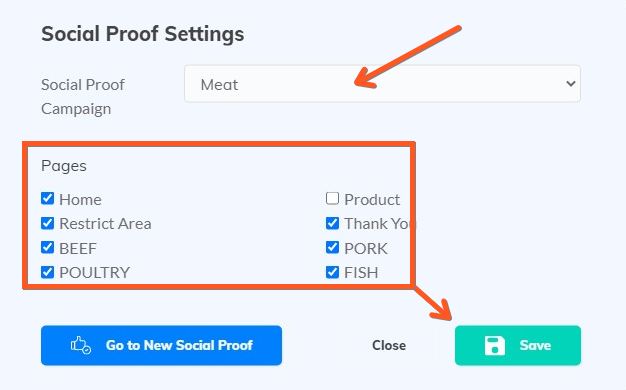Click the thumbs-up icon on Go to New Social Proof
This screenshot has width=626, height=390.
tap(81, 345)
